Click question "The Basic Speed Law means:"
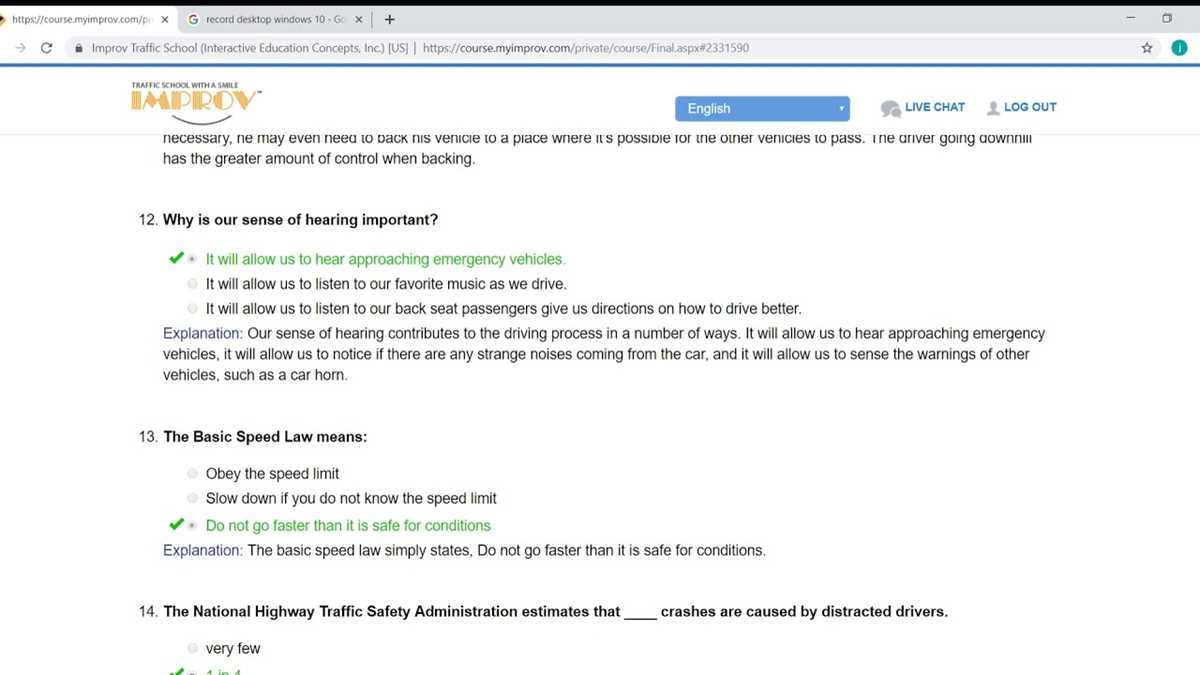1200x675 pixels. point(265,437)
